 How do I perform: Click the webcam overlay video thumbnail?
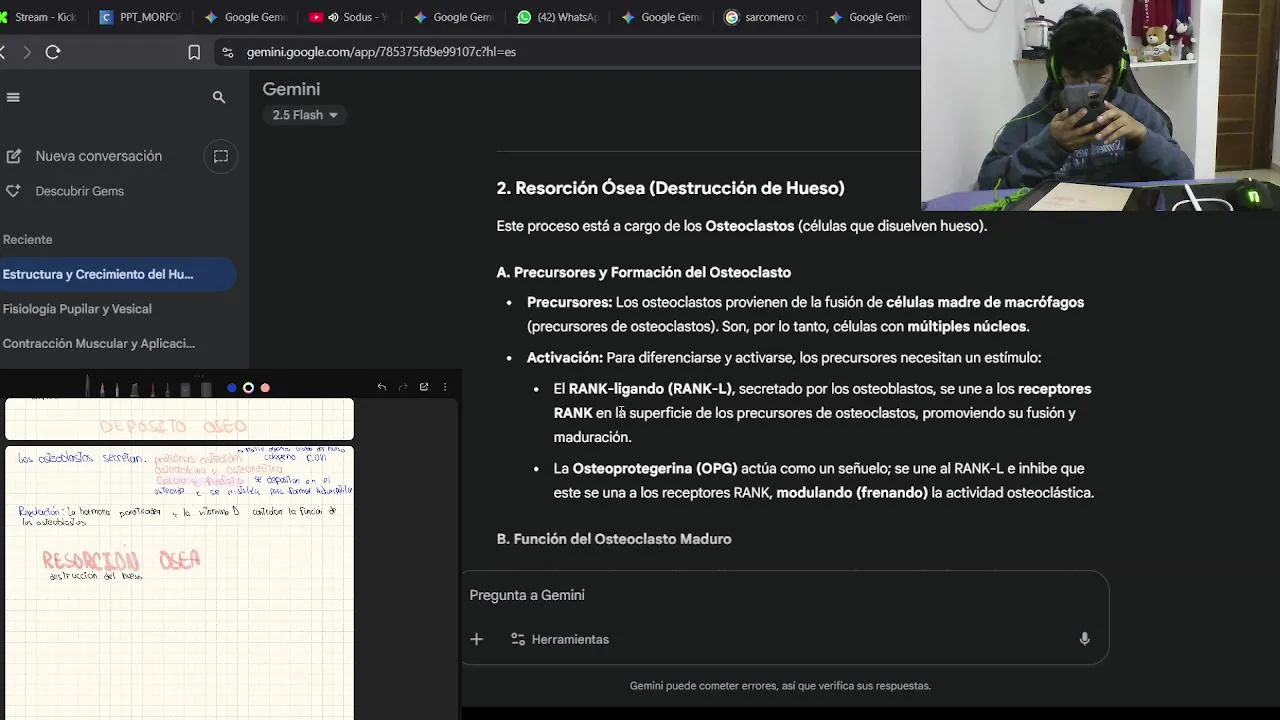click(1100, 105)
